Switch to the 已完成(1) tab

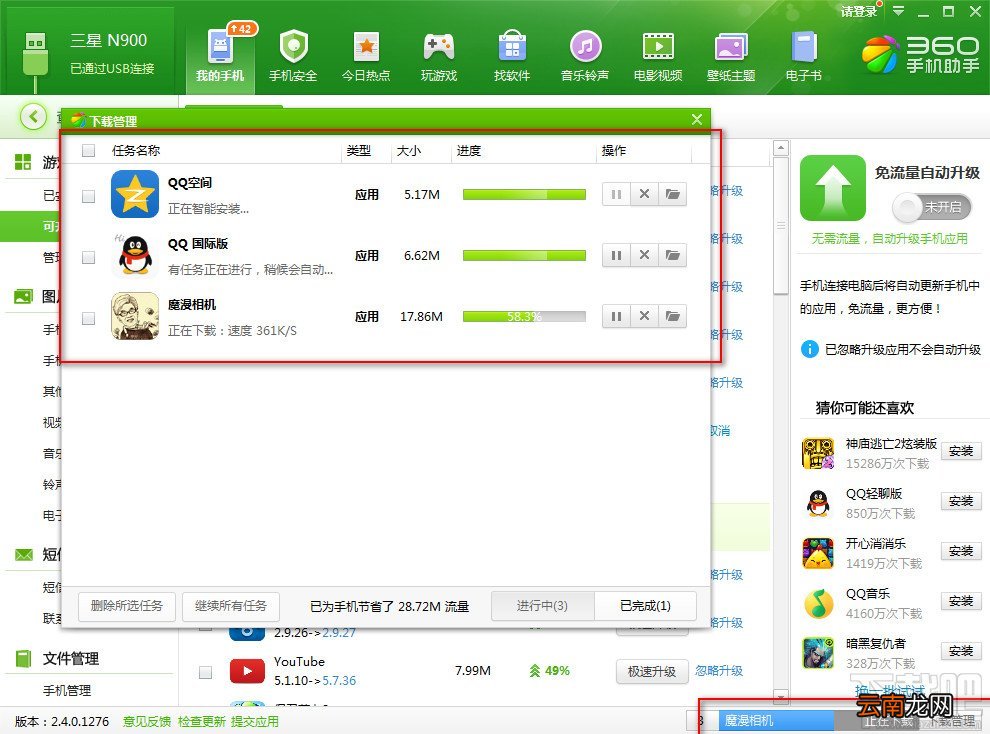pos(645,606)
